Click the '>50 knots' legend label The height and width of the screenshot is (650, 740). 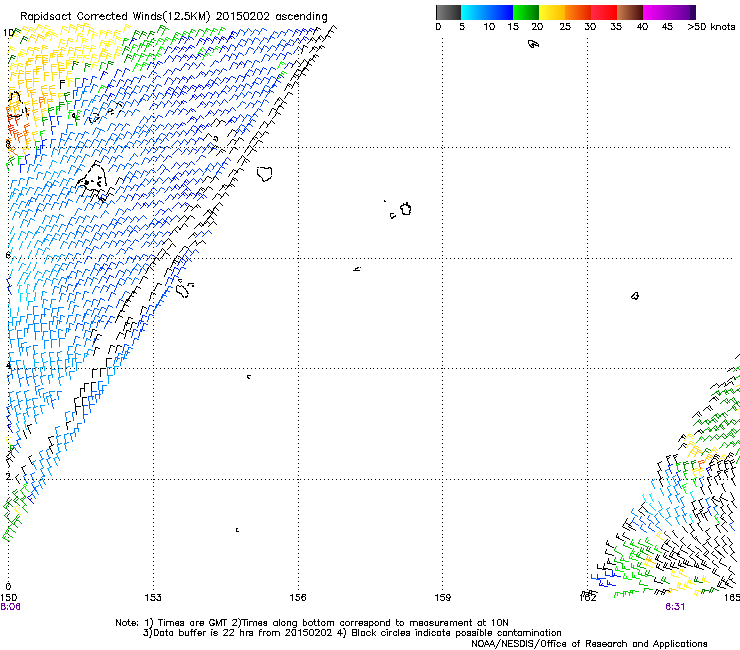[711, 26]
